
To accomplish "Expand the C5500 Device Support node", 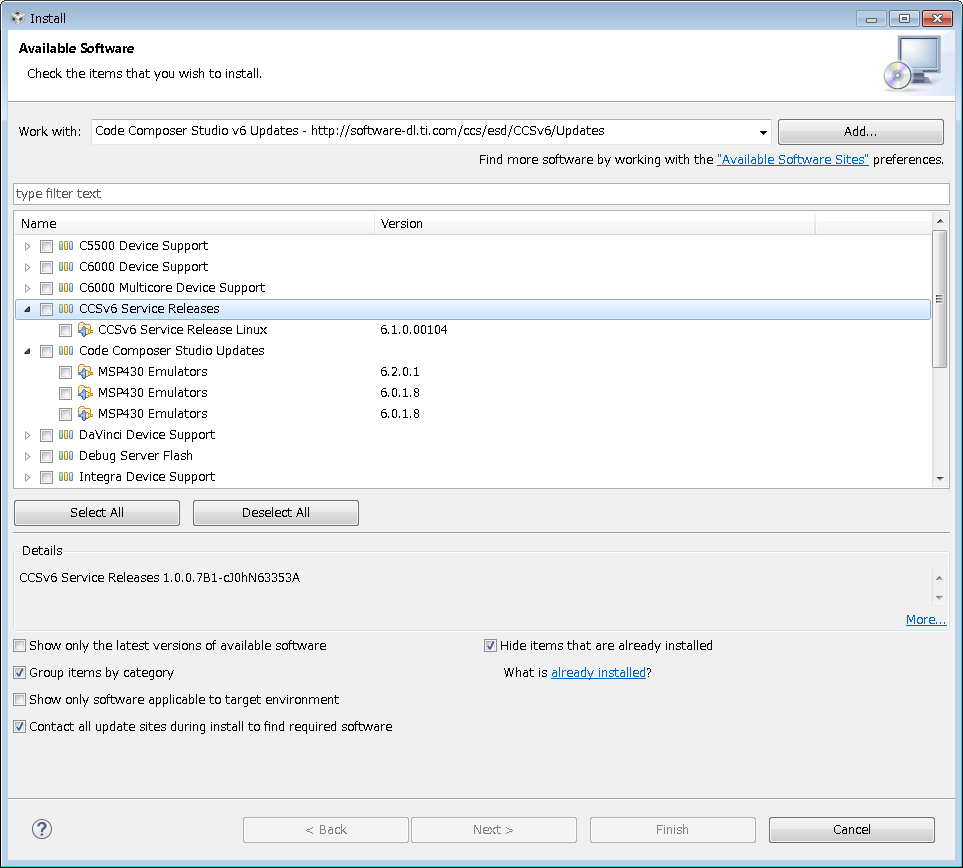I will point(27,246).
